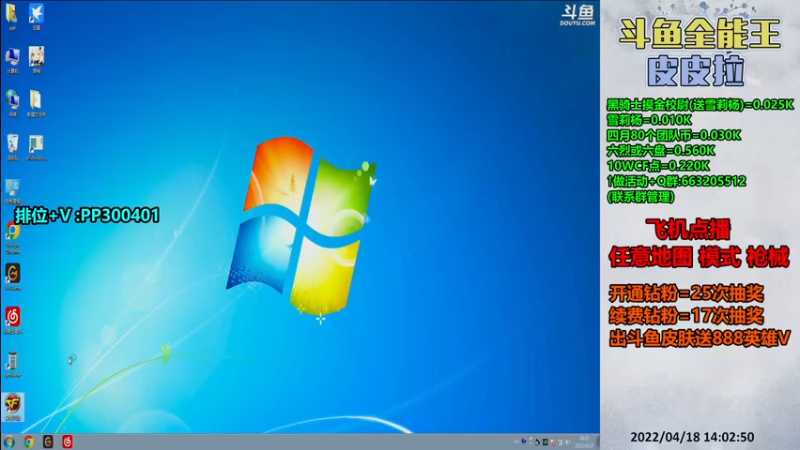Screen dimensions: 800x450
Task: Click the blue M tray icon
Action: click(524, 441)
